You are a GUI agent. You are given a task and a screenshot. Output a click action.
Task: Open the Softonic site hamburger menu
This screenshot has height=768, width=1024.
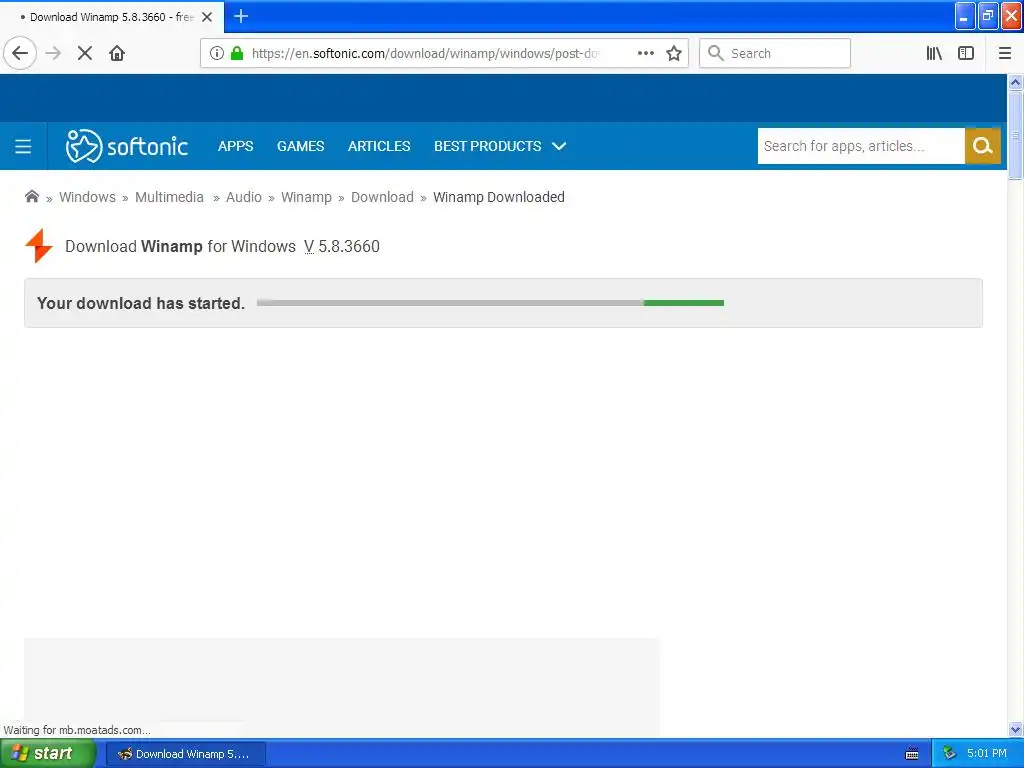[x=23, y=146]
